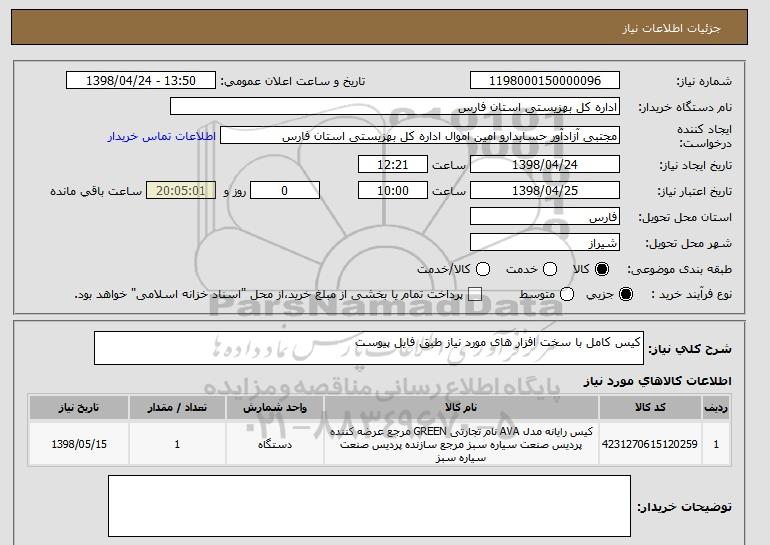Click the request creator name field
The width and height of the screenshot is (770, 545).
coord(418,135)
